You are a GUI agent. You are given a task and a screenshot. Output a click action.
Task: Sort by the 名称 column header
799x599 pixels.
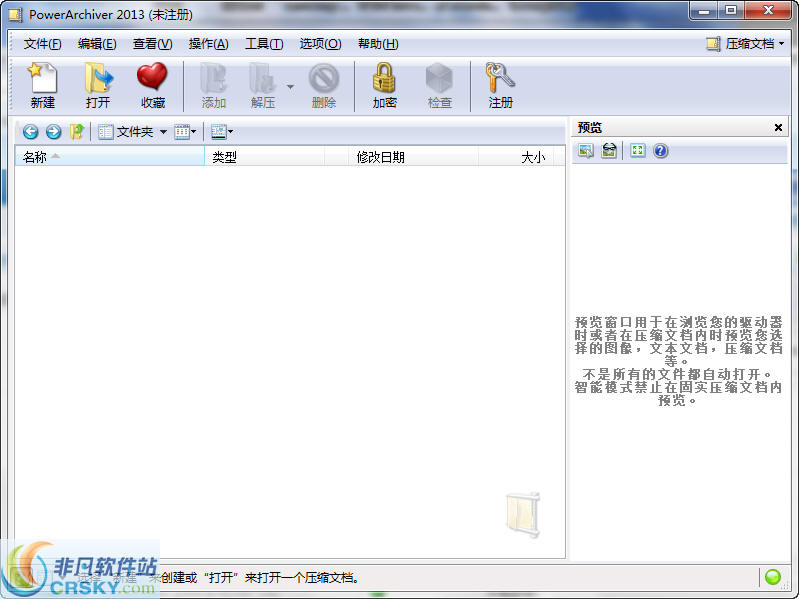[110, 157]
